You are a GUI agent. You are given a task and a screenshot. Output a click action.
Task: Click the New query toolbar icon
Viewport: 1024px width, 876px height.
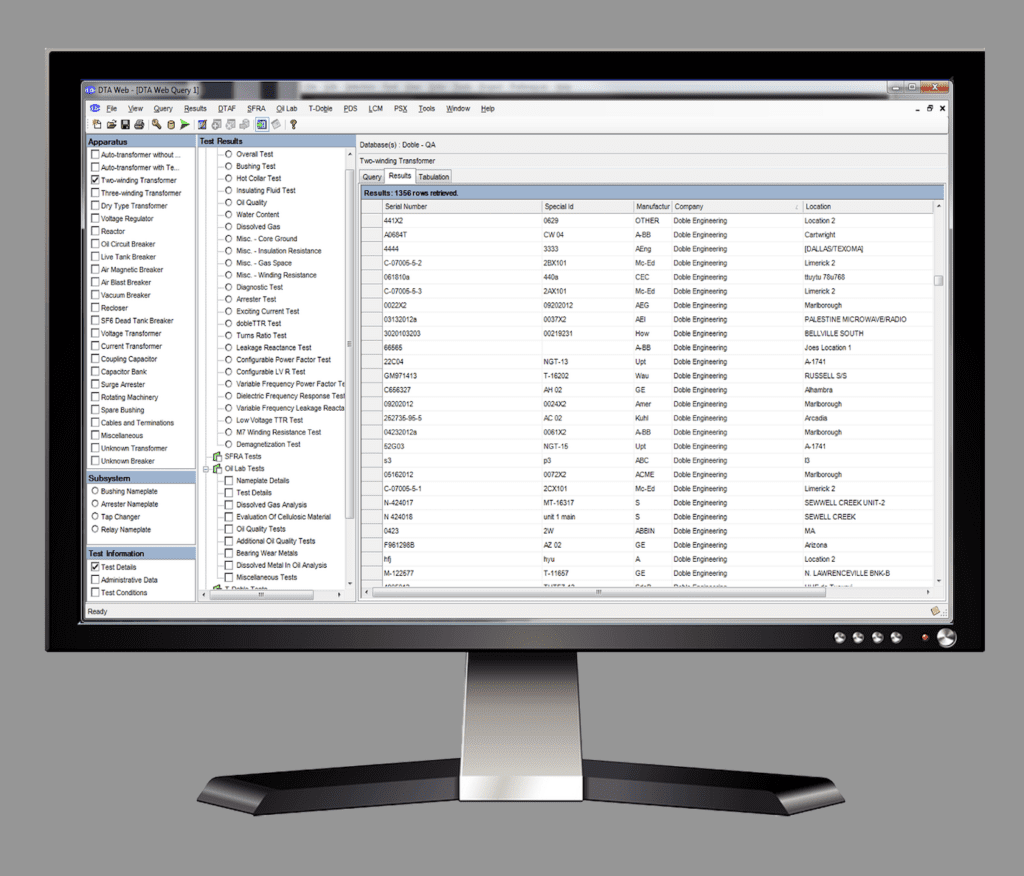97,125
